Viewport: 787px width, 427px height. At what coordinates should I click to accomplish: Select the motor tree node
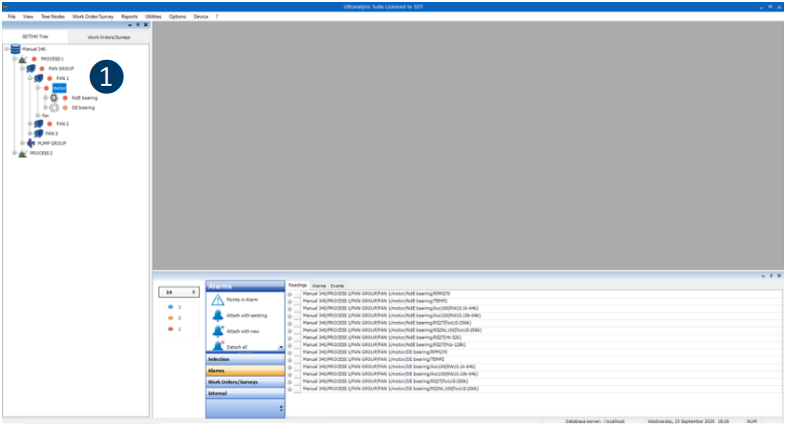[59, 88]
